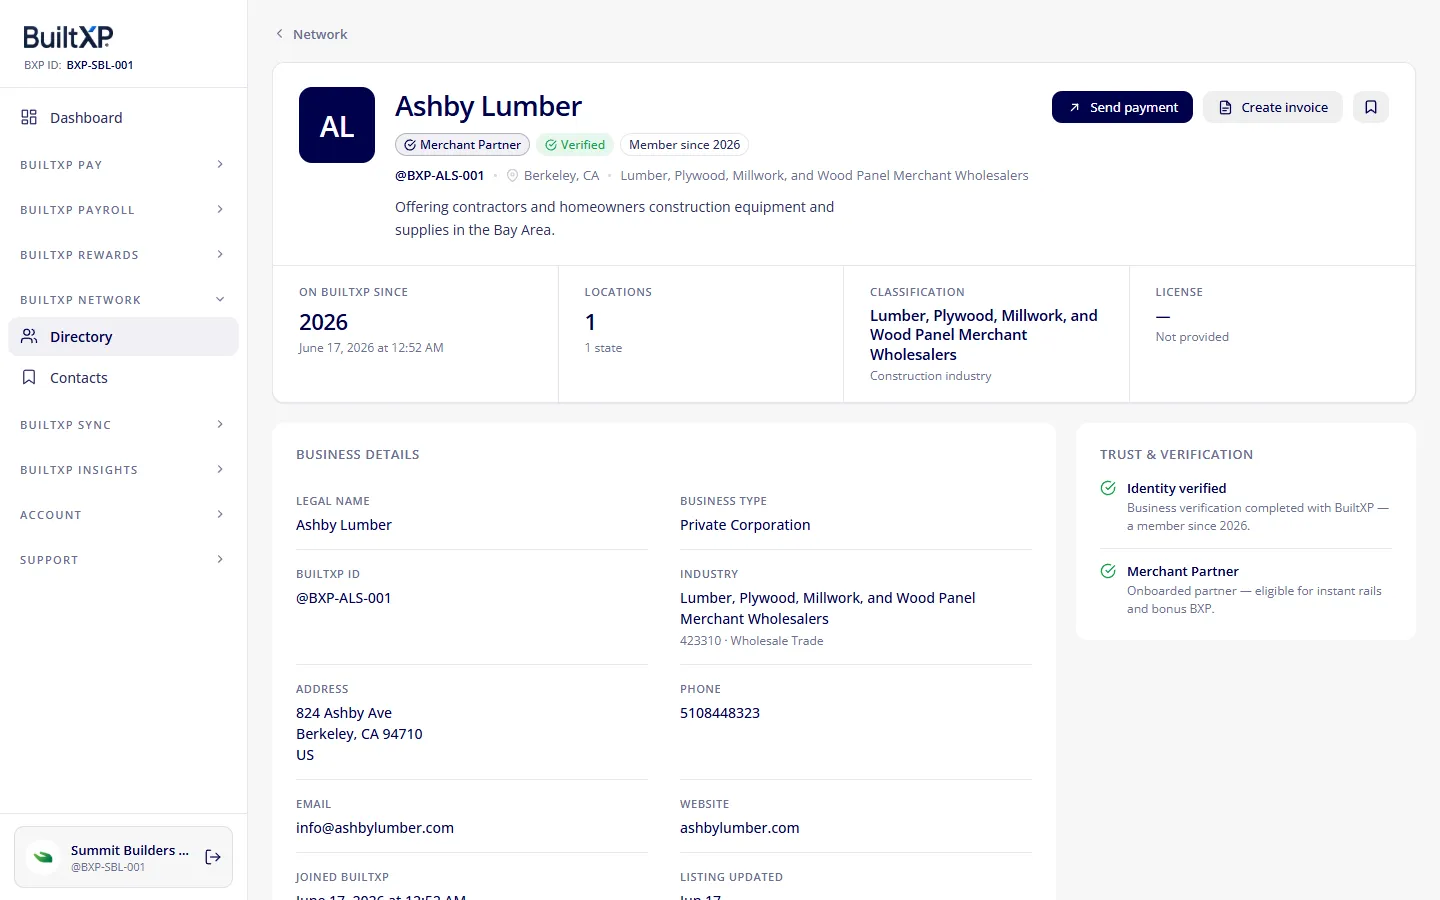1440x900 pixels.
Task: Expand the Support section
Action: 123,560
